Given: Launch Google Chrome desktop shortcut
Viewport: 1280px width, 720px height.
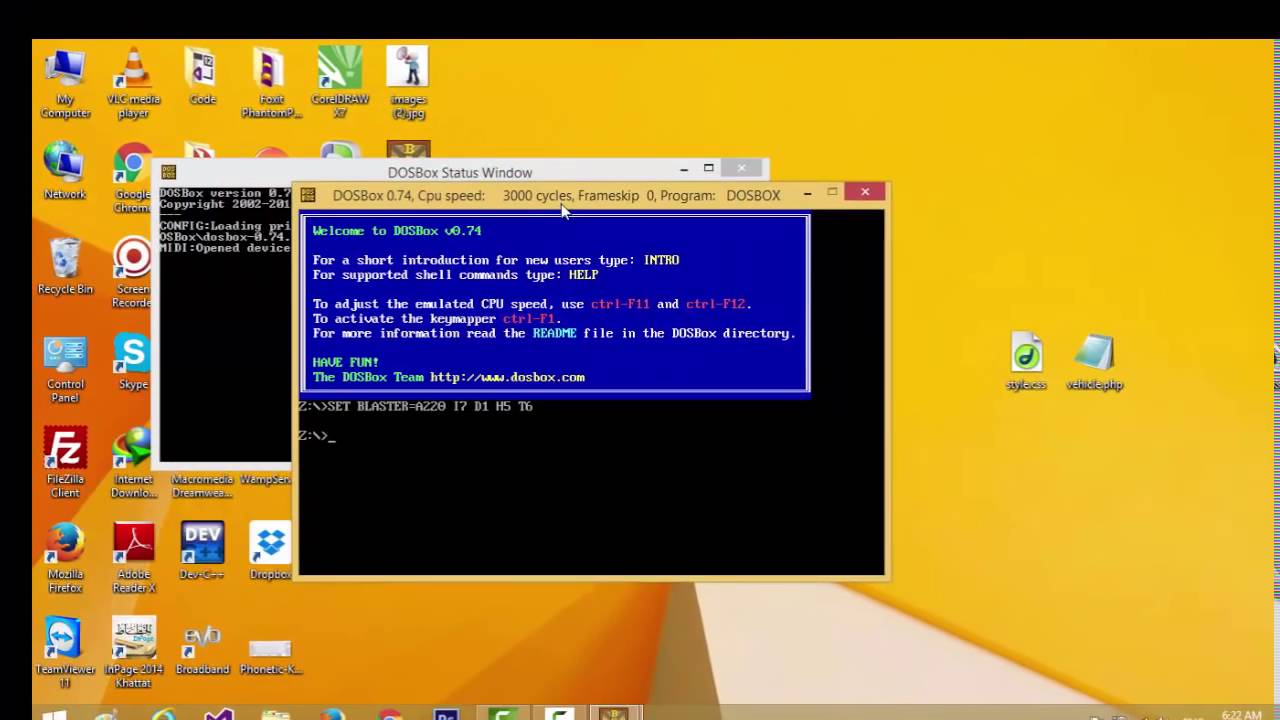Looking at the screenshot, I should [133, 178].
